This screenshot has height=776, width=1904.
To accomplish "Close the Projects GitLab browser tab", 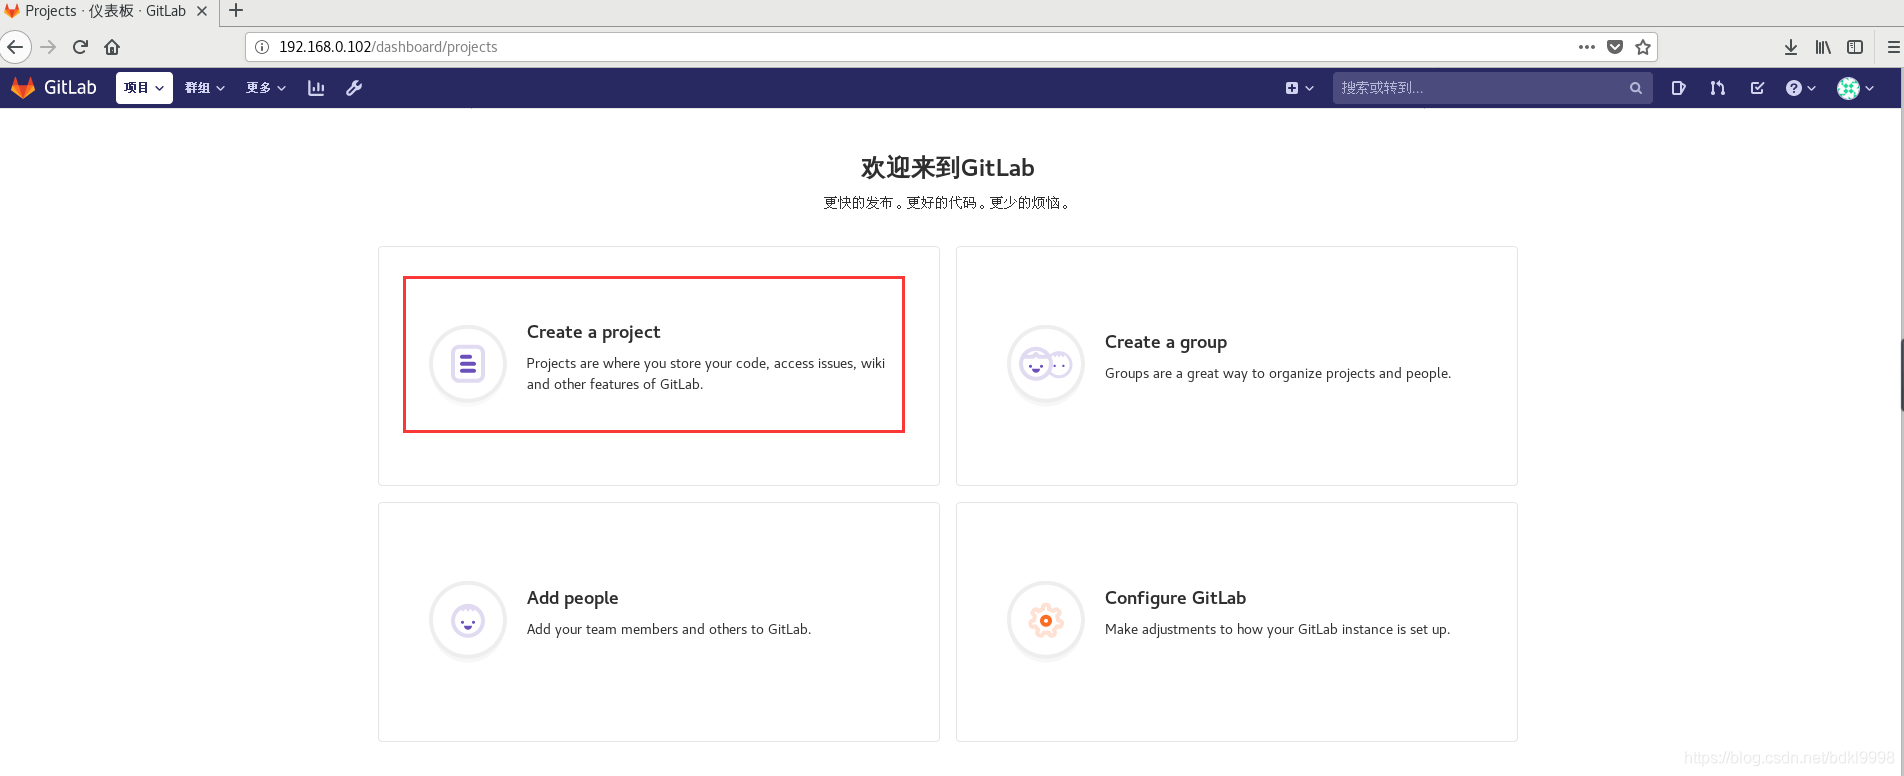I will click(202, 11).
